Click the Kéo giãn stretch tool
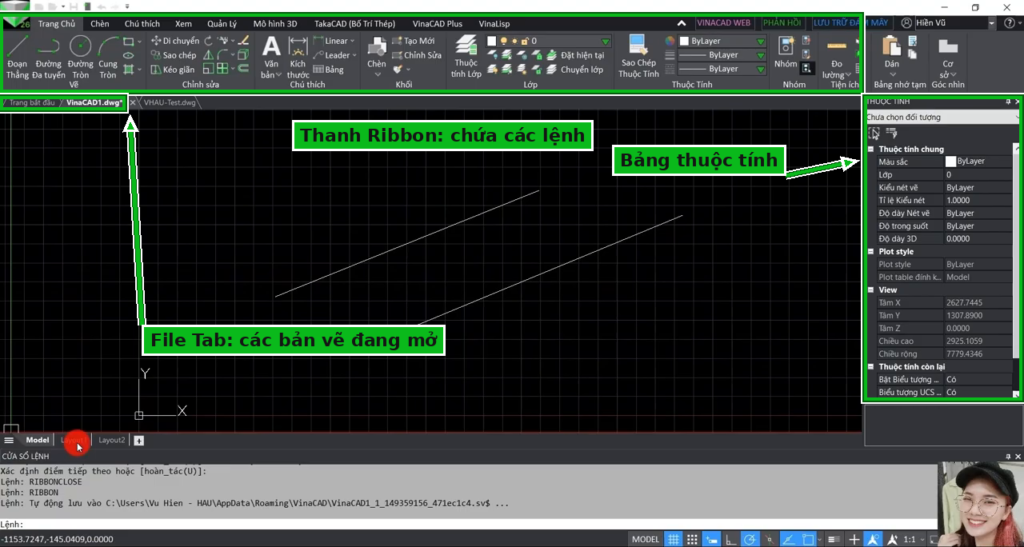 (x=173, y=69)
